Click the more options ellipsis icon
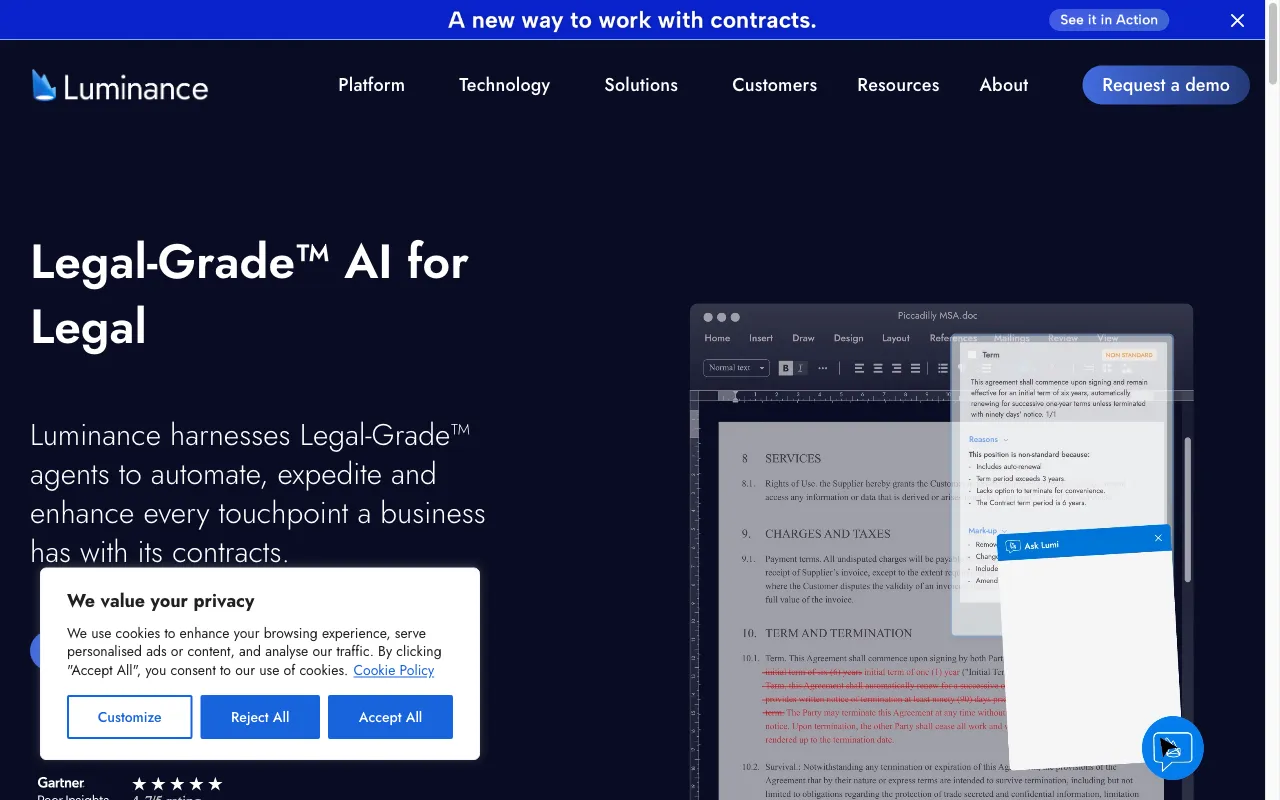1280x800 pixels. click(823, 368)
